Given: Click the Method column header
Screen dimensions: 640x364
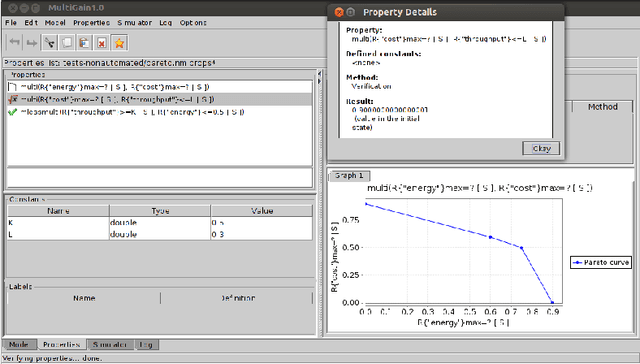Looking at the screenshot, I should coord(602,107).
